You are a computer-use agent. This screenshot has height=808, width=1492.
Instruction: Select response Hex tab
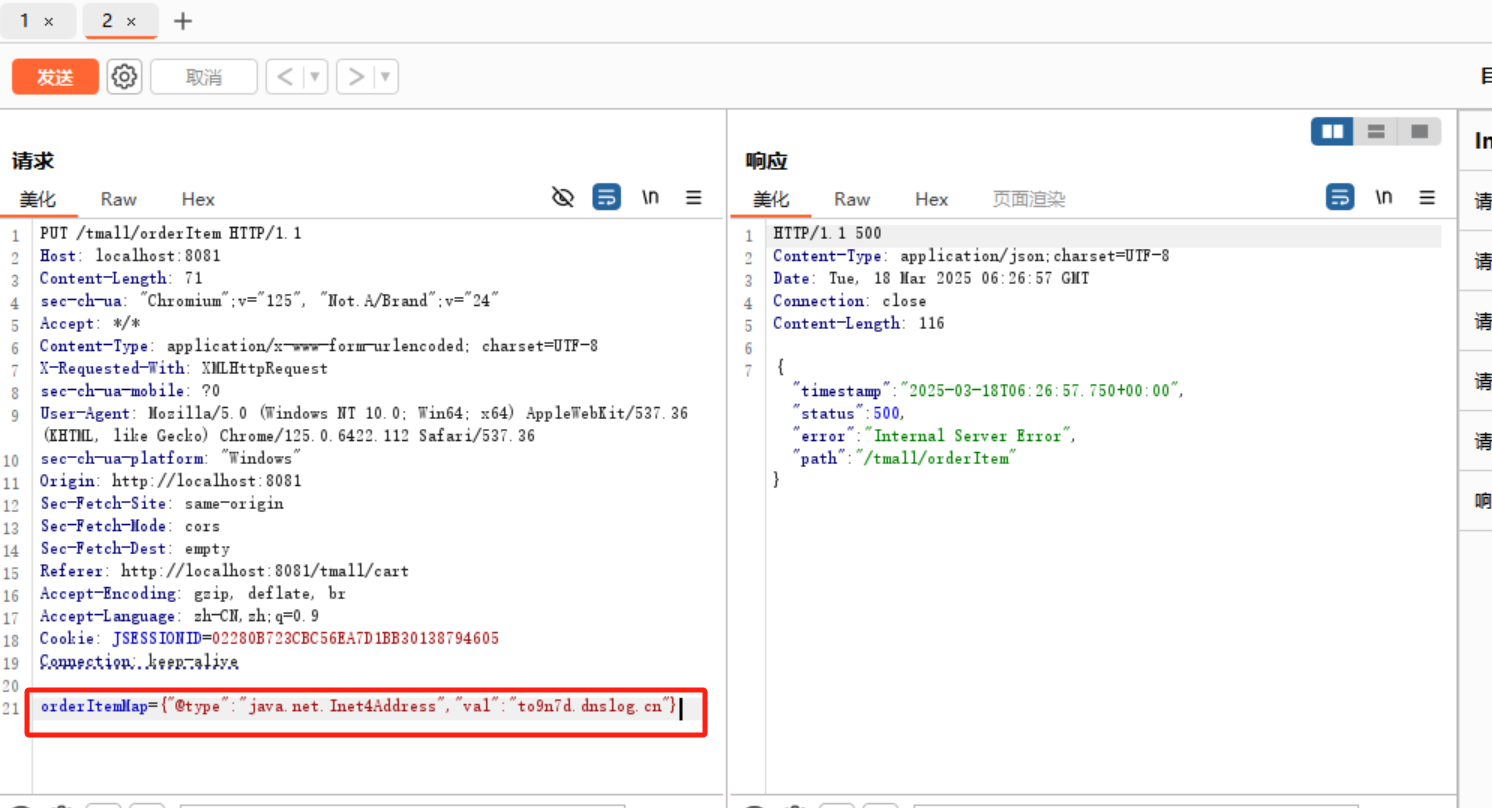(931, 199)
